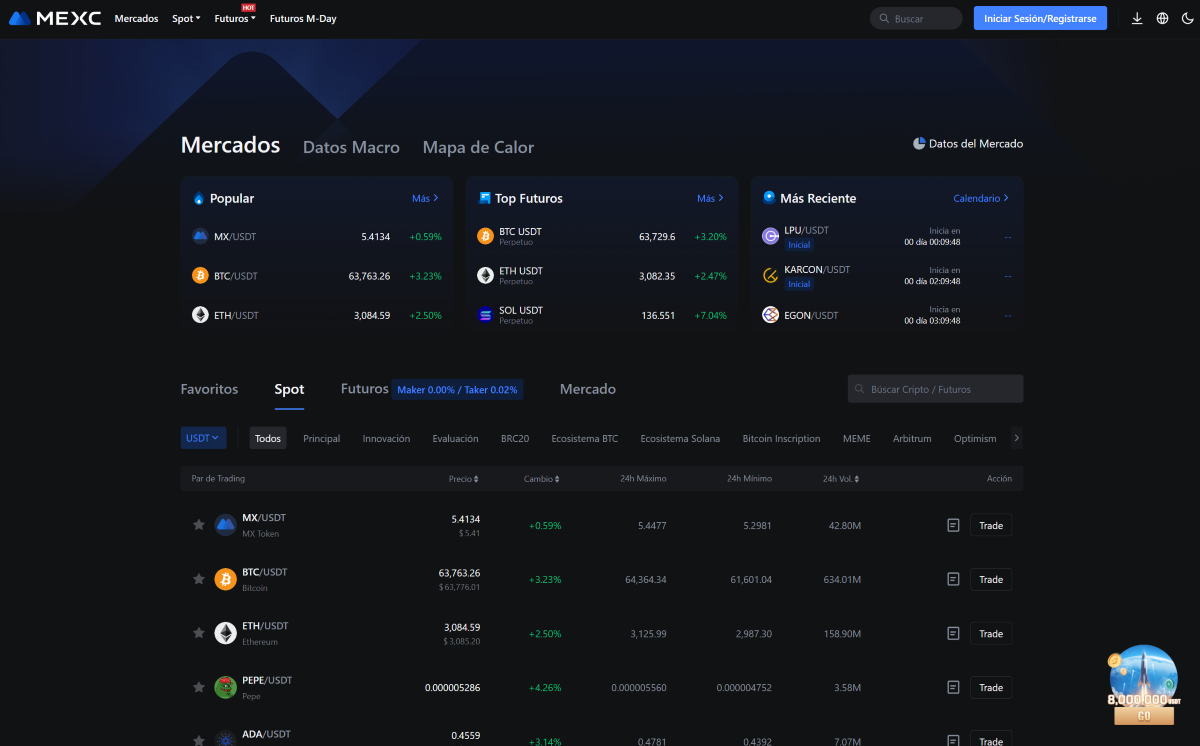Click ETH icon in Top Futuros
Viewport: 1200px width, 746px height.
(485, 275)
